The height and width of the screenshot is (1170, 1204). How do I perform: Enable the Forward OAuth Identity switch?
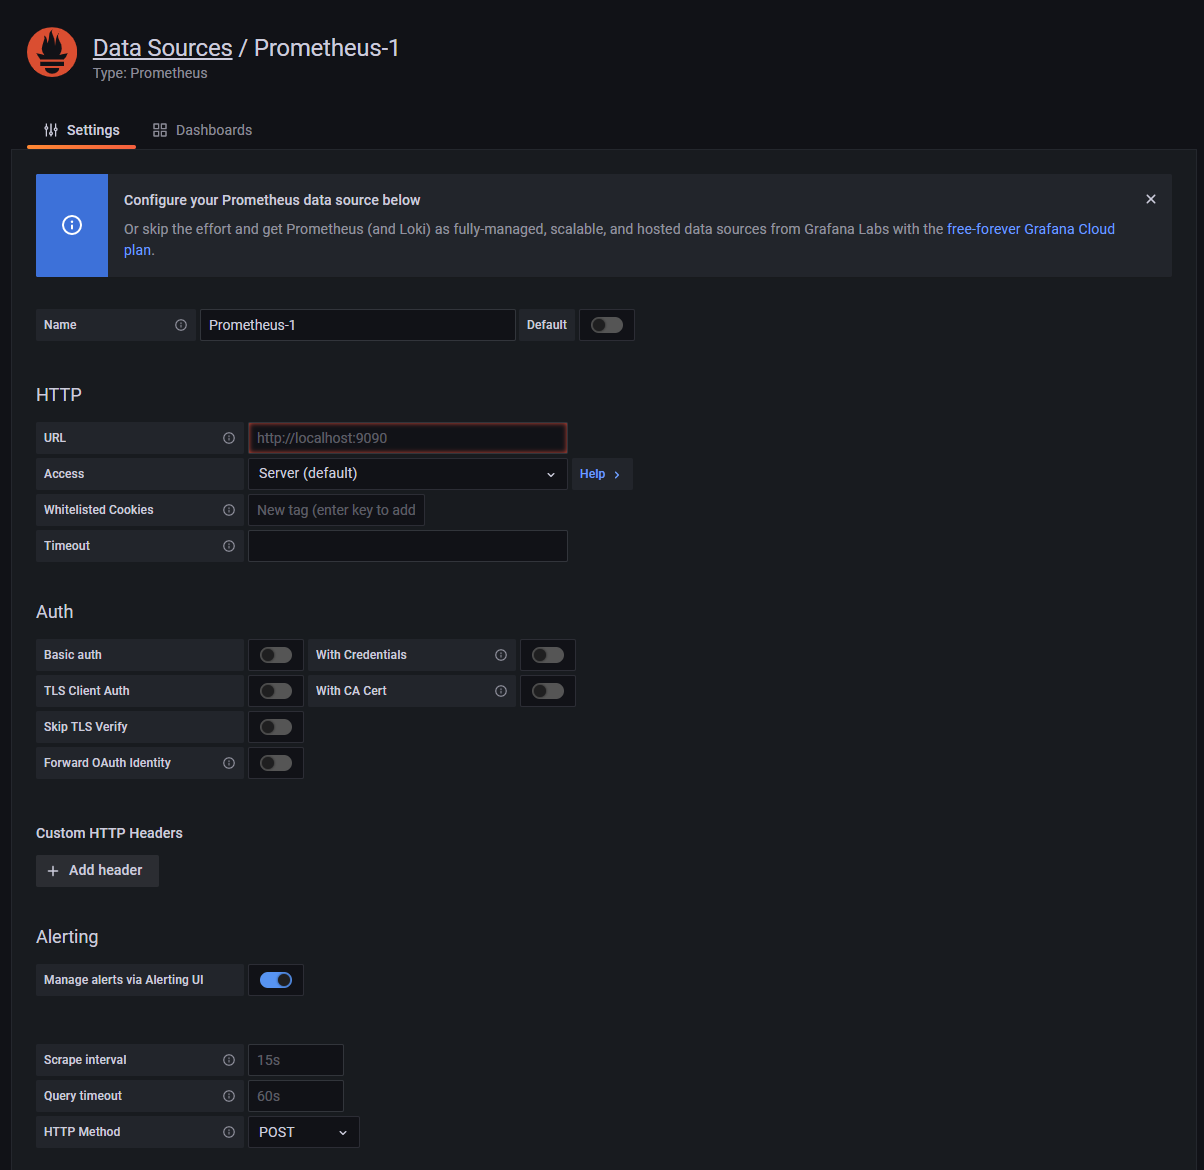click(x=276, y=763)
